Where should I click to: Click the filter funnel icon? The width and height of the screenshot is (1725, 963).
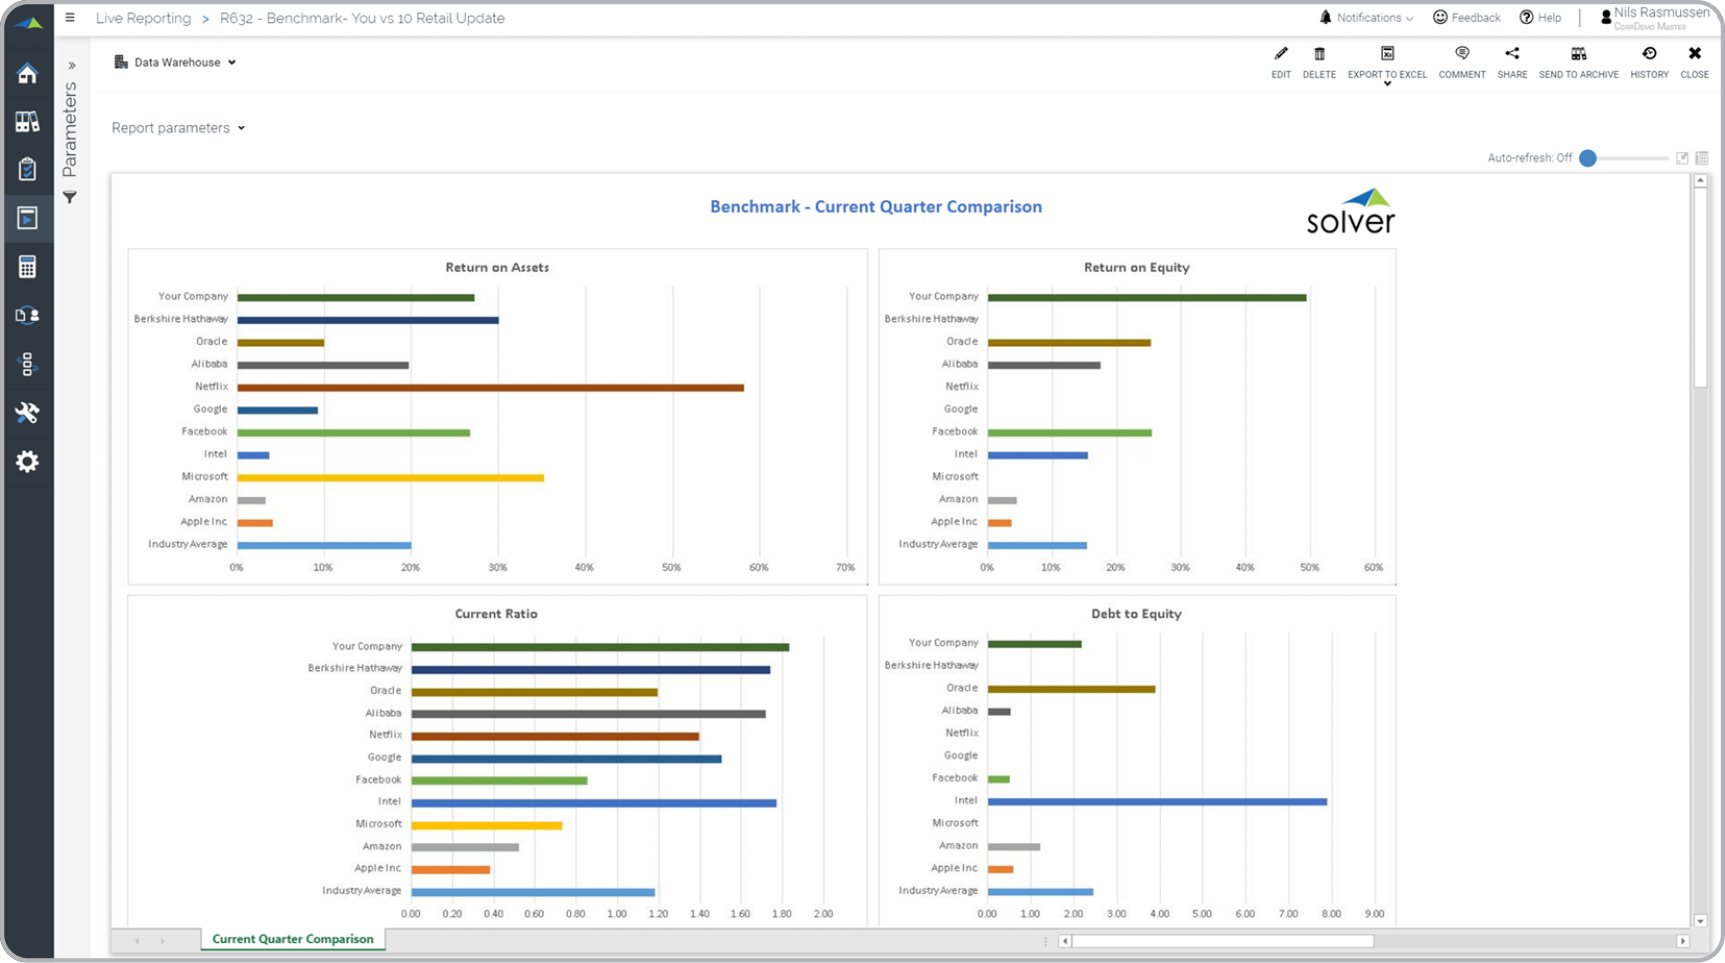pos(70,197)
